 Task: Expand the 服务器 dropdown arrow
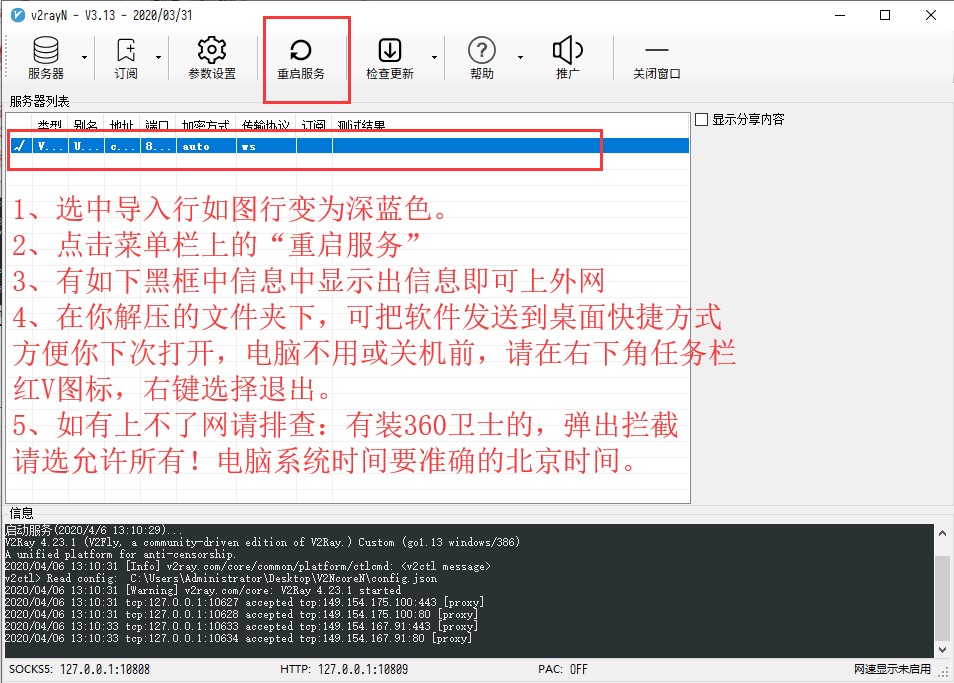click(x=84, y=58)
